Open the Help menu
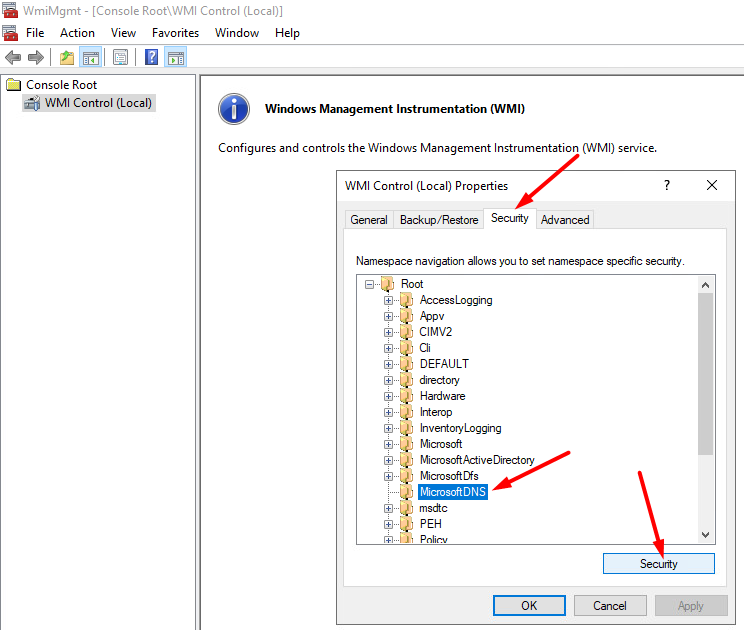The height and width of the screenshot is (630, 744). point(287,33)
